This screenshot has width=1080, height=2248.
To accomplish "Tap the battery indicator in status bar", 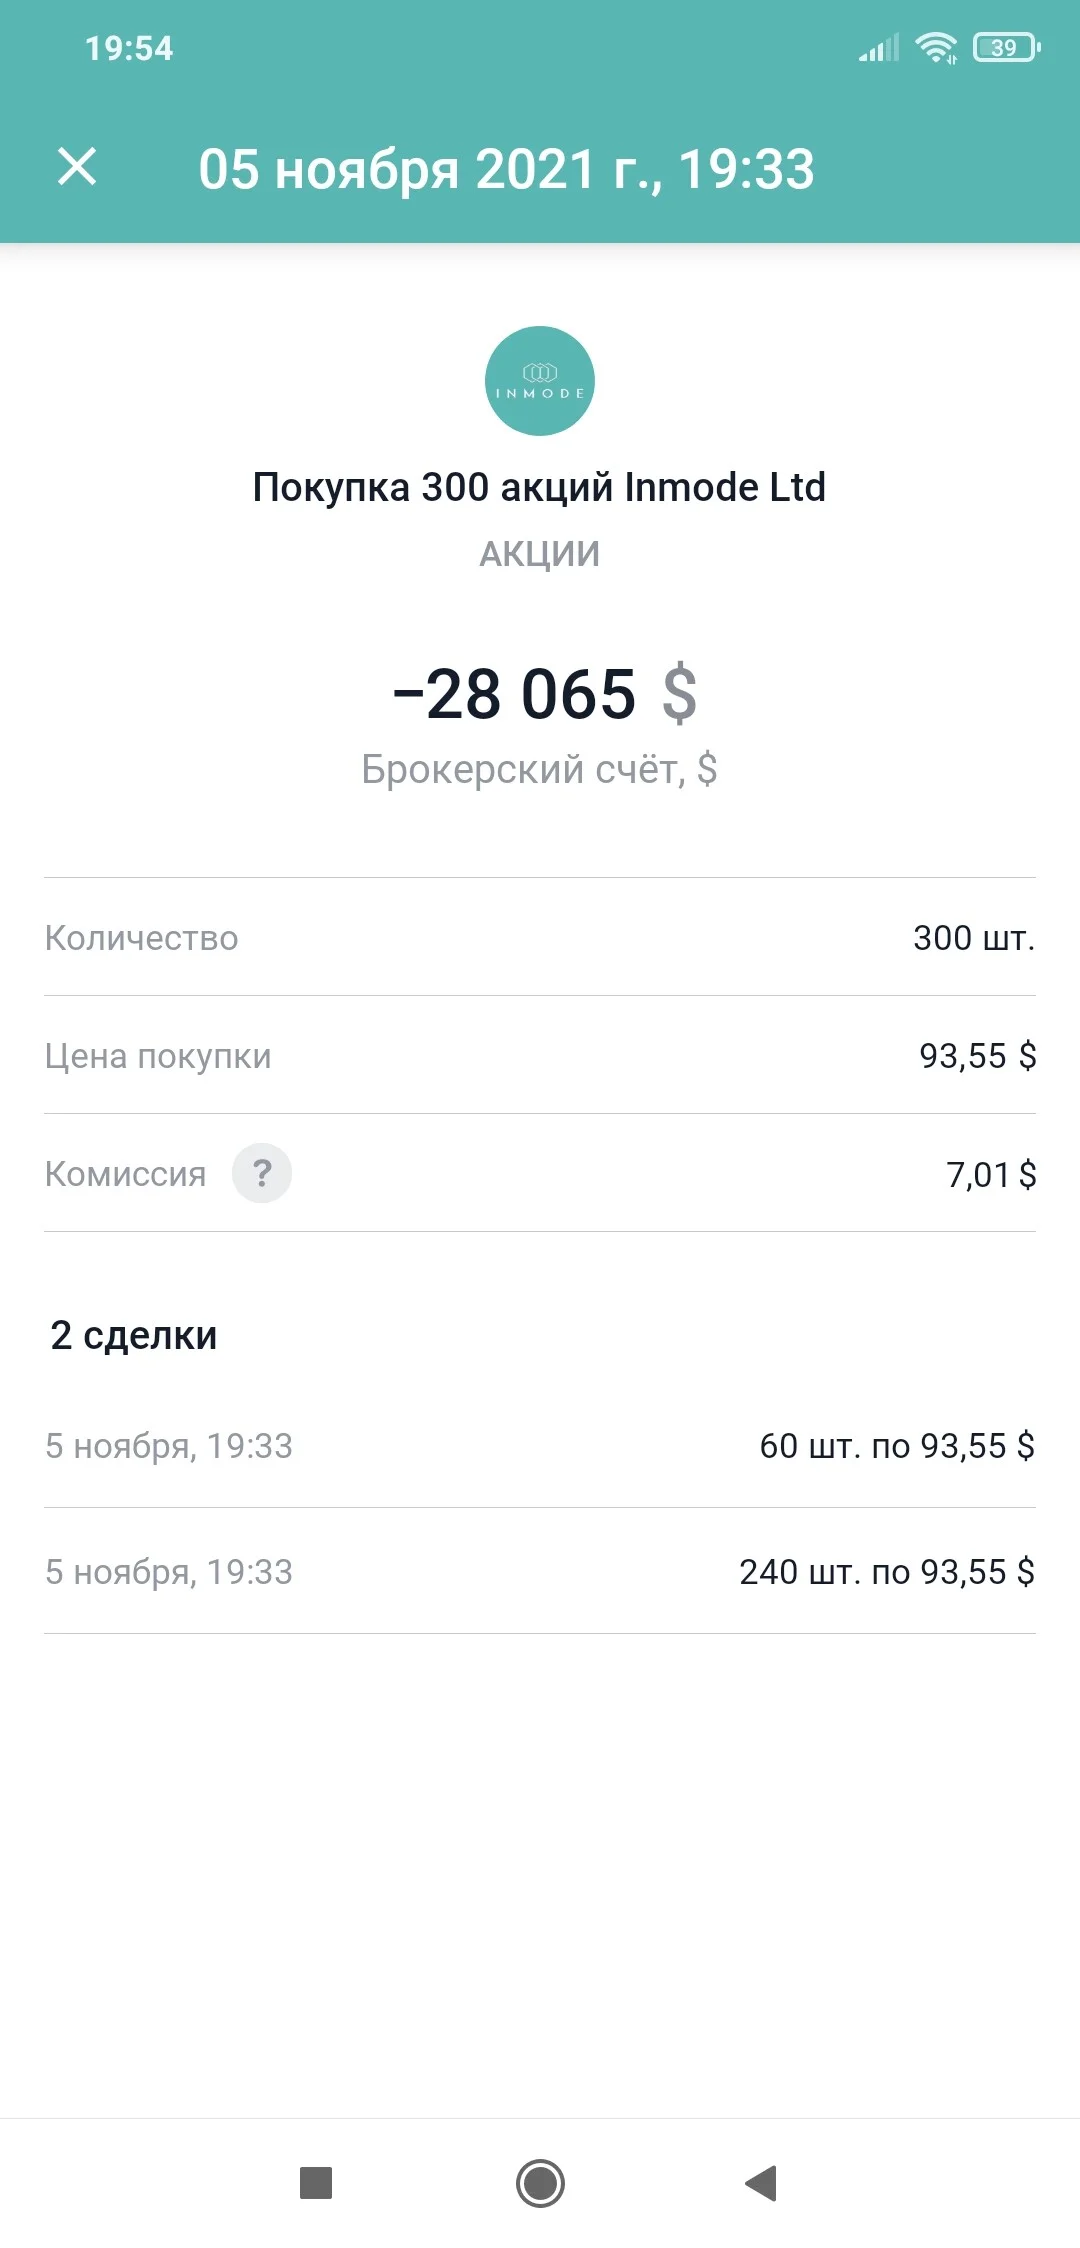I will coord(1007,47).
